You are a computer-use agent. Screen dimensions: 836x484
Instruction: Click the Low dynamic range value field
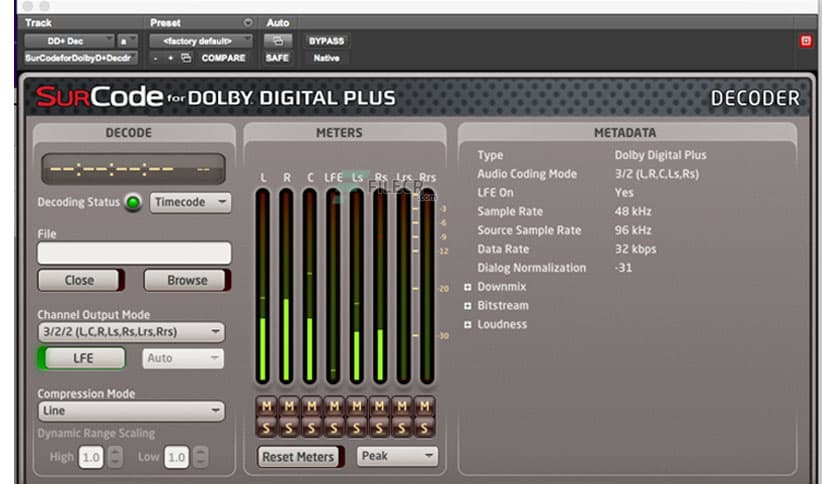point(176,457)
